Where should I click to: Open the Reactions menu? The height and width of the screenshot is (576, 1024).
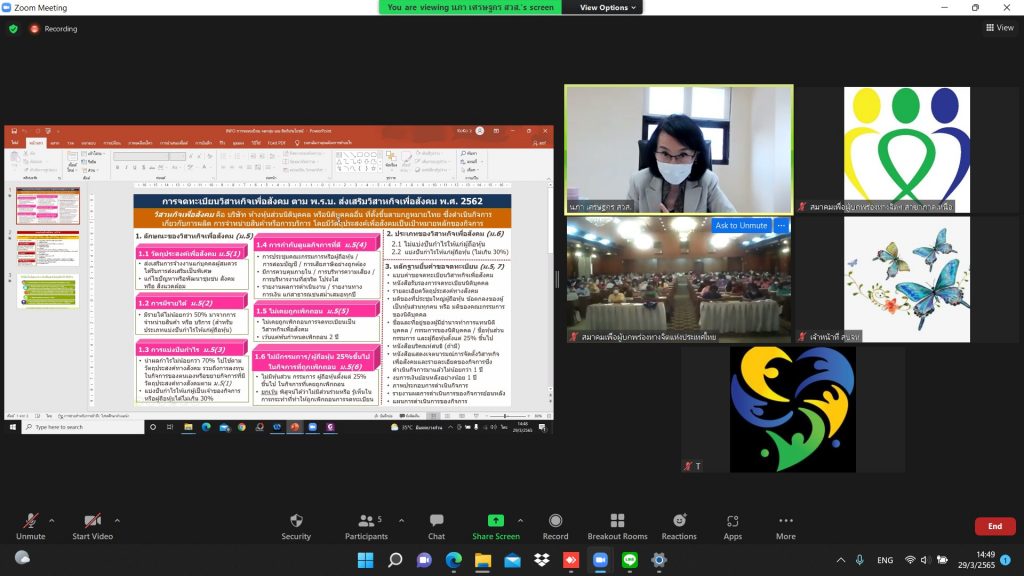pyautogui.click(x=679, y=521)
